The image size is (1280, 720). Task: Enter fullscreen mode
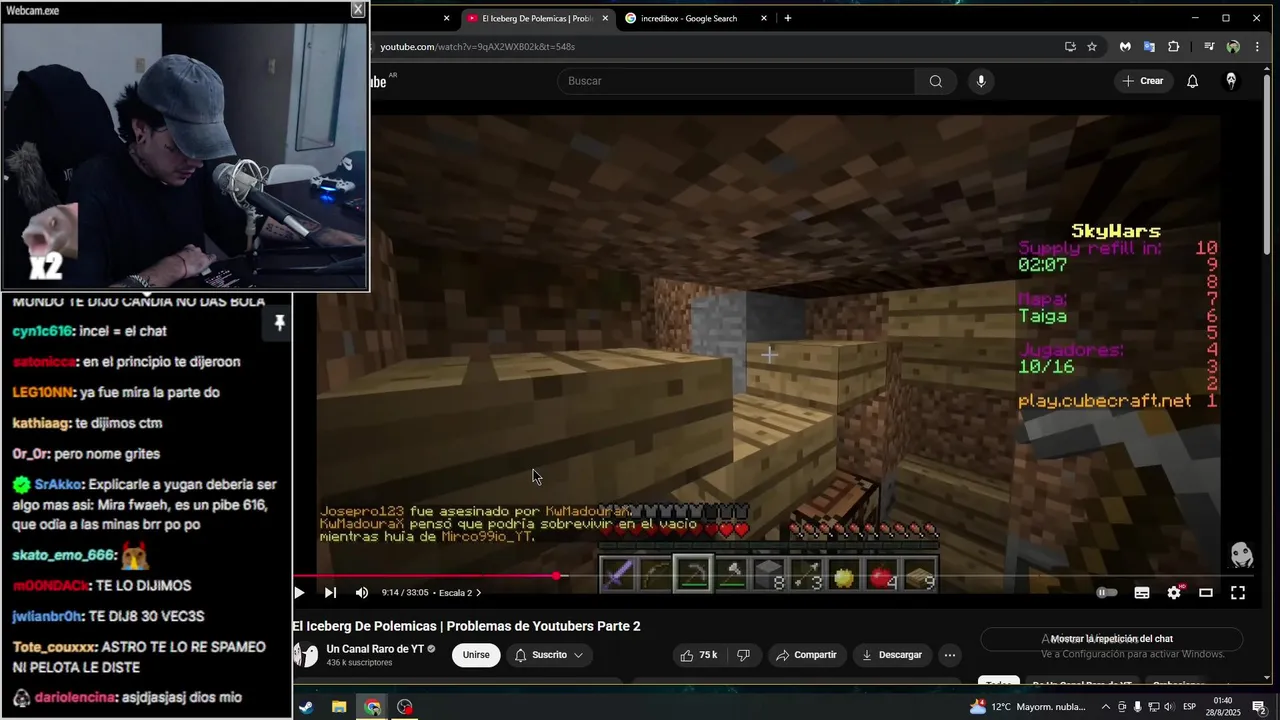(1238, 593)
